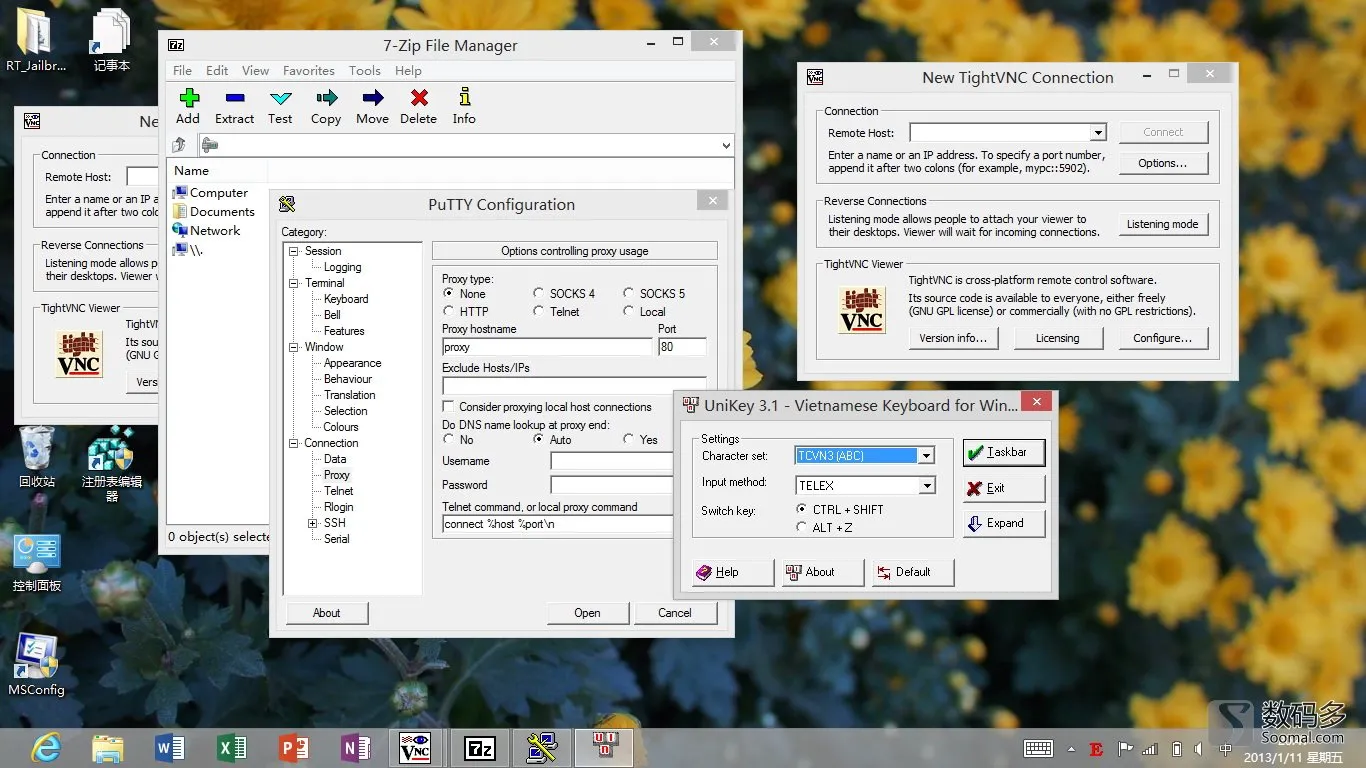Open the MSConfig desktop shortcut

click(36, 665)
